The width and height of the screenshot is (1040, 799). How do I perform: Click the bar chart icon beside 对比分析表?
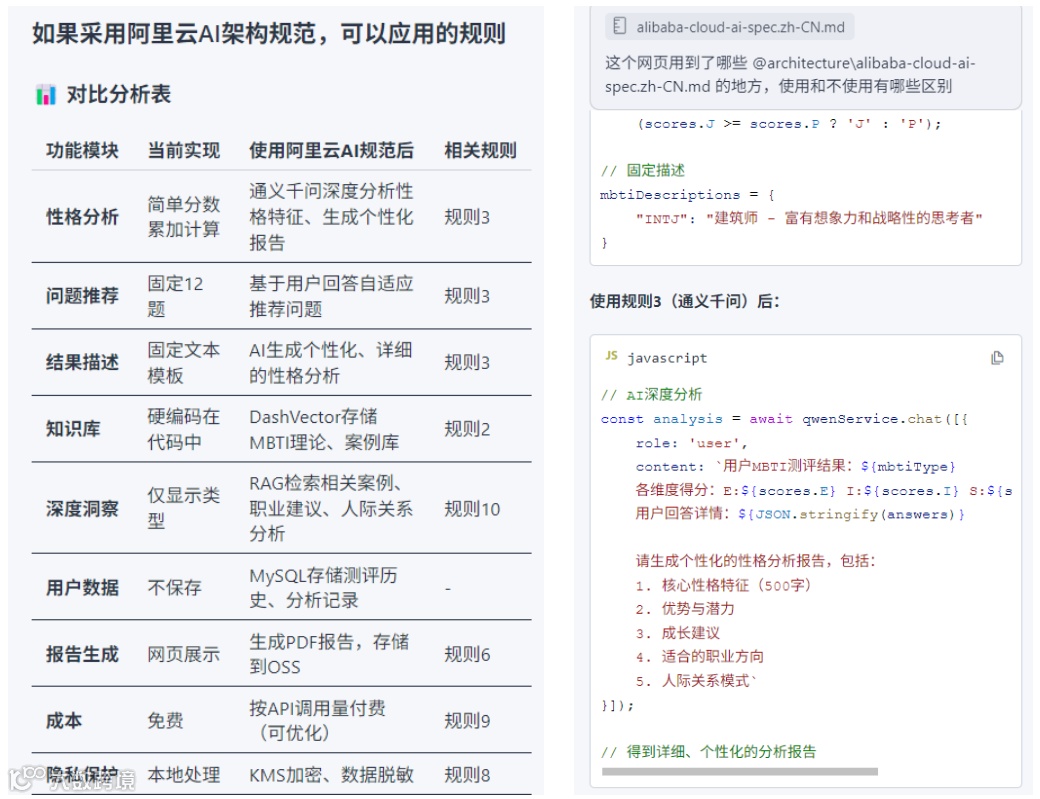[46, 94]
